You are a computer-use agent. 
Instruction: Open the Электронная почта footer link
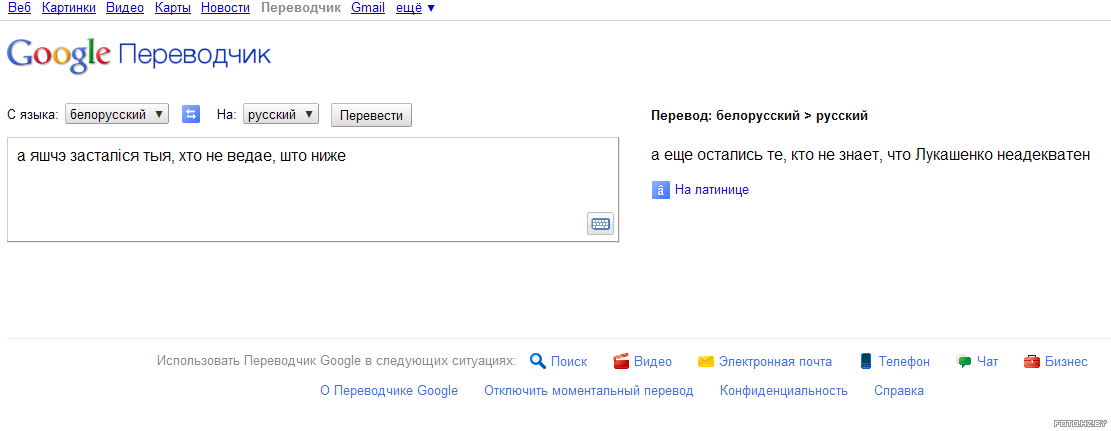point(775,362)
